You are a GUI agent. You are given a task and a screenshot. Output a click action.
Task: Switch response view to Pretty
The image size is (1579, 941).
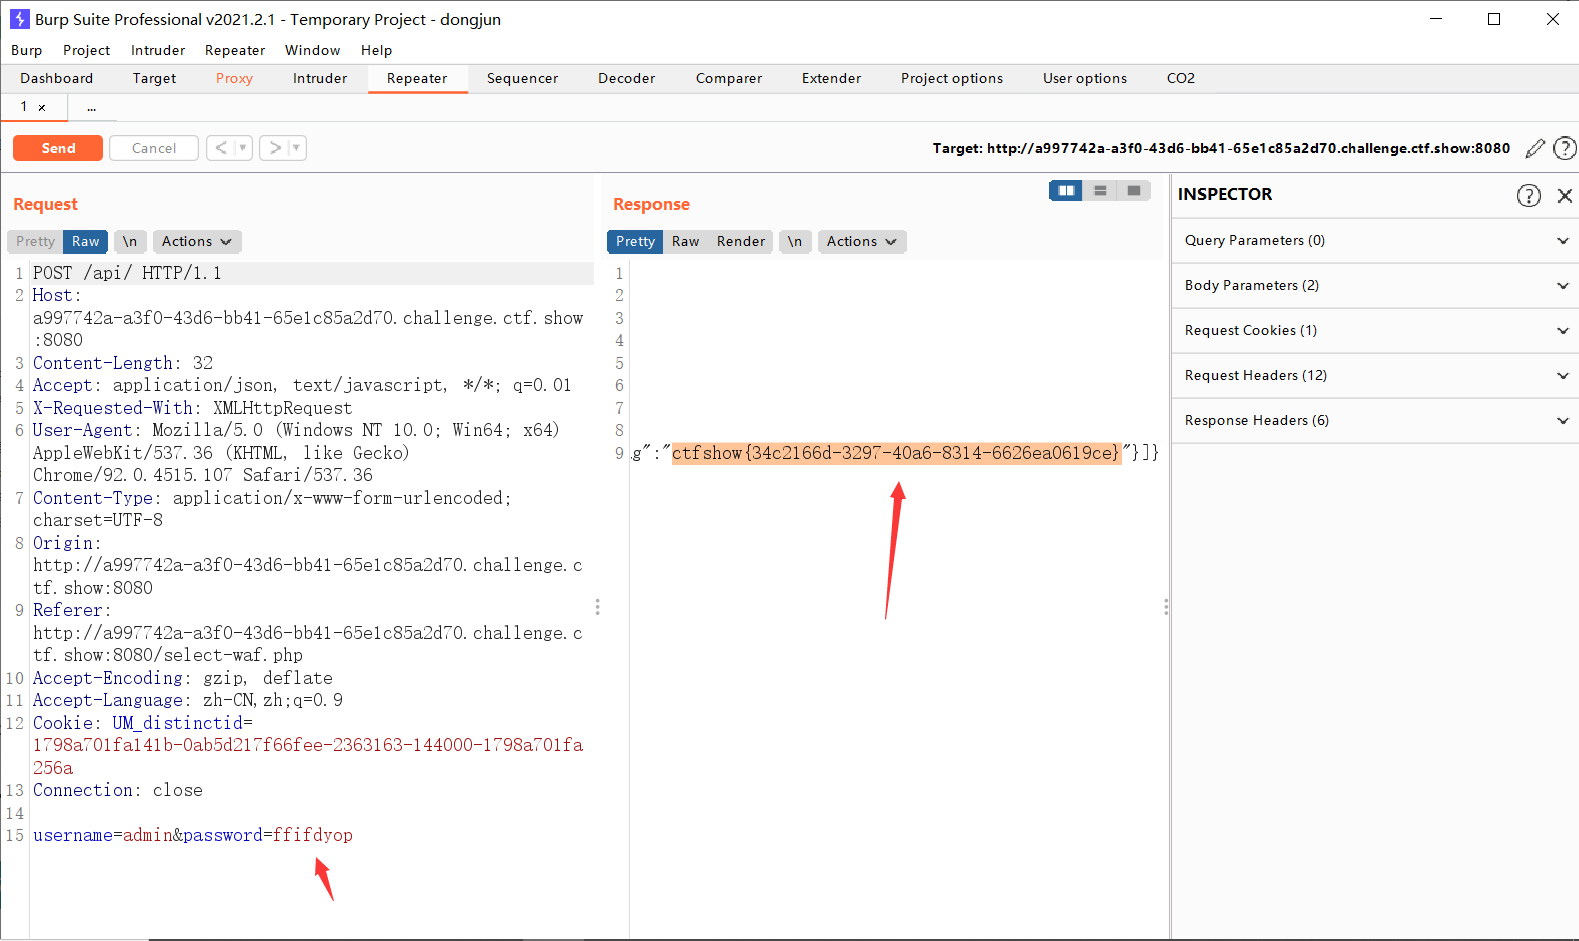coord(635,241)
